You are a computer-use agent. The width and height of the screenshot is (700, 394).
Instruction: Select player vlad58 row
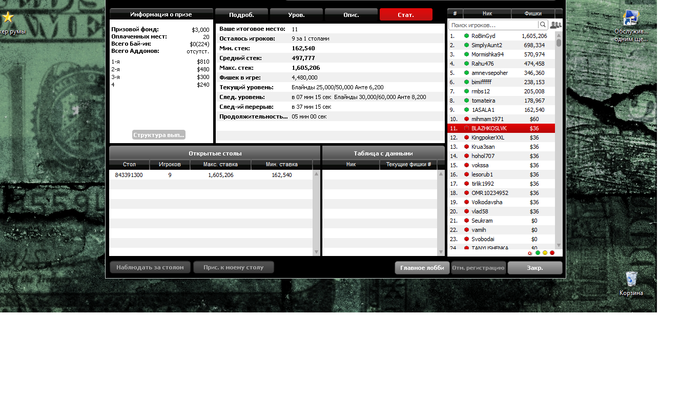[x=501, y=212]
